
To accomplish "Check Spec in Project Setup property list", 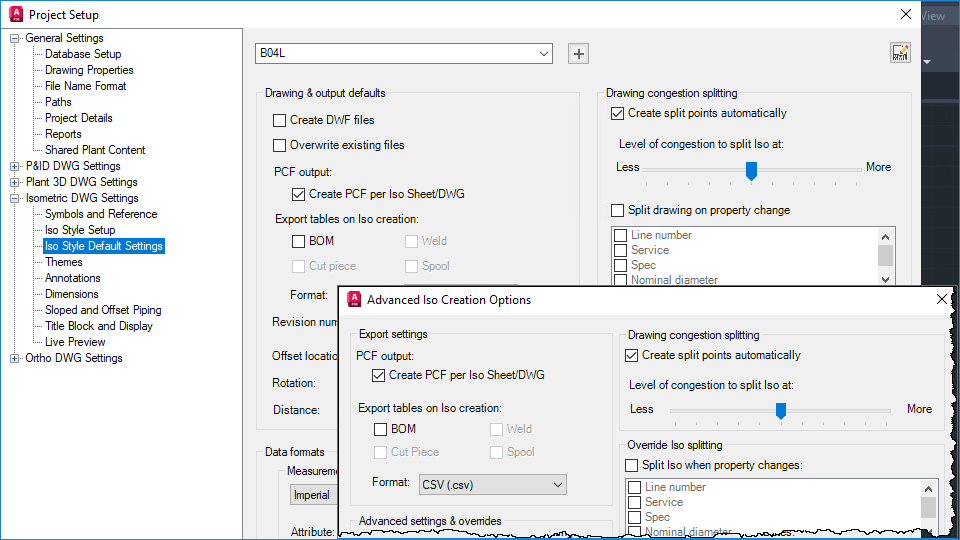I will click(x=620, y=265).
